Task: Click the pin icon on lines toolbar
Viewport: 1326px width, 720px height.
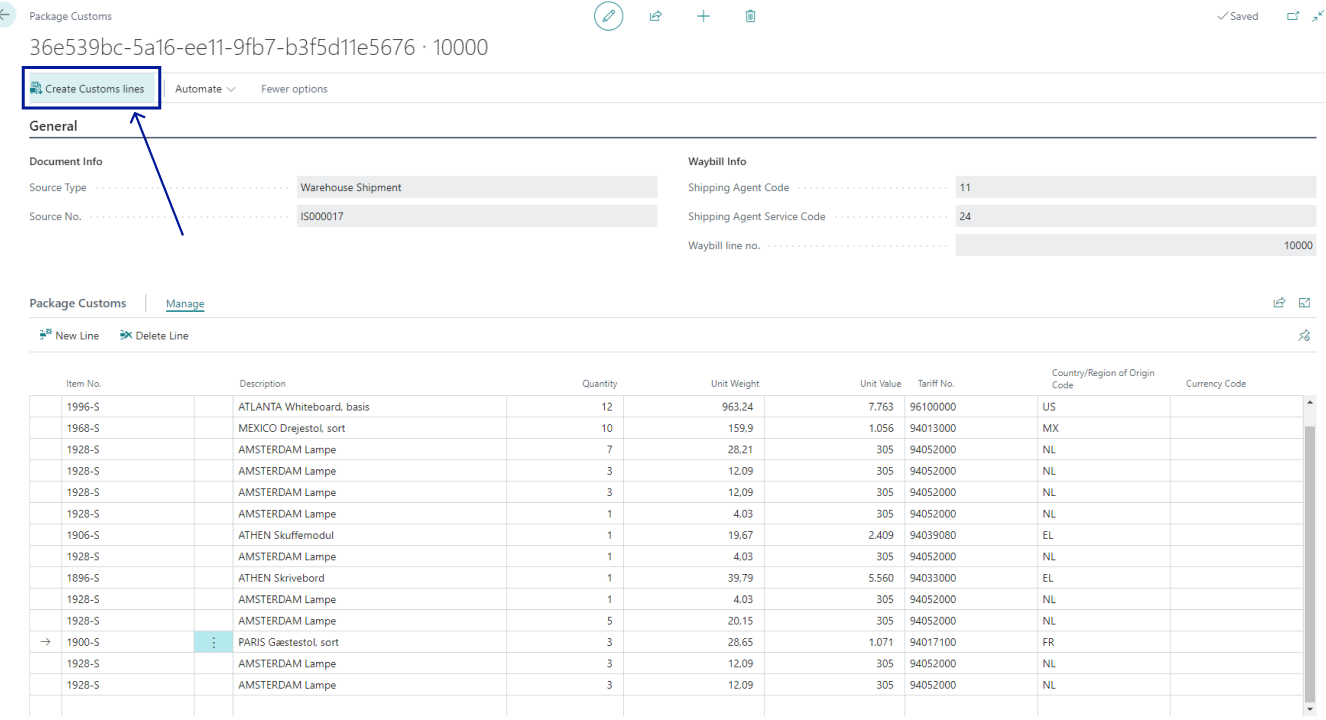Action: 1304,336
